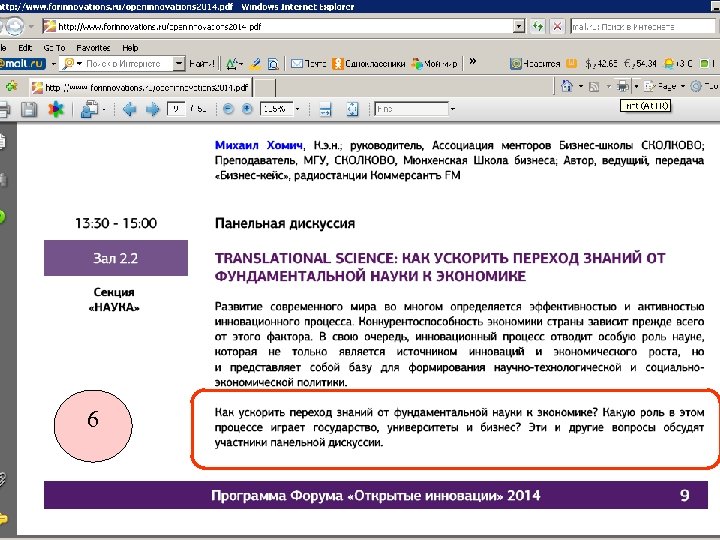Screen dimensions: 720x540
Task: Zoom in with the plus button
Action: [x=247, y=109]
